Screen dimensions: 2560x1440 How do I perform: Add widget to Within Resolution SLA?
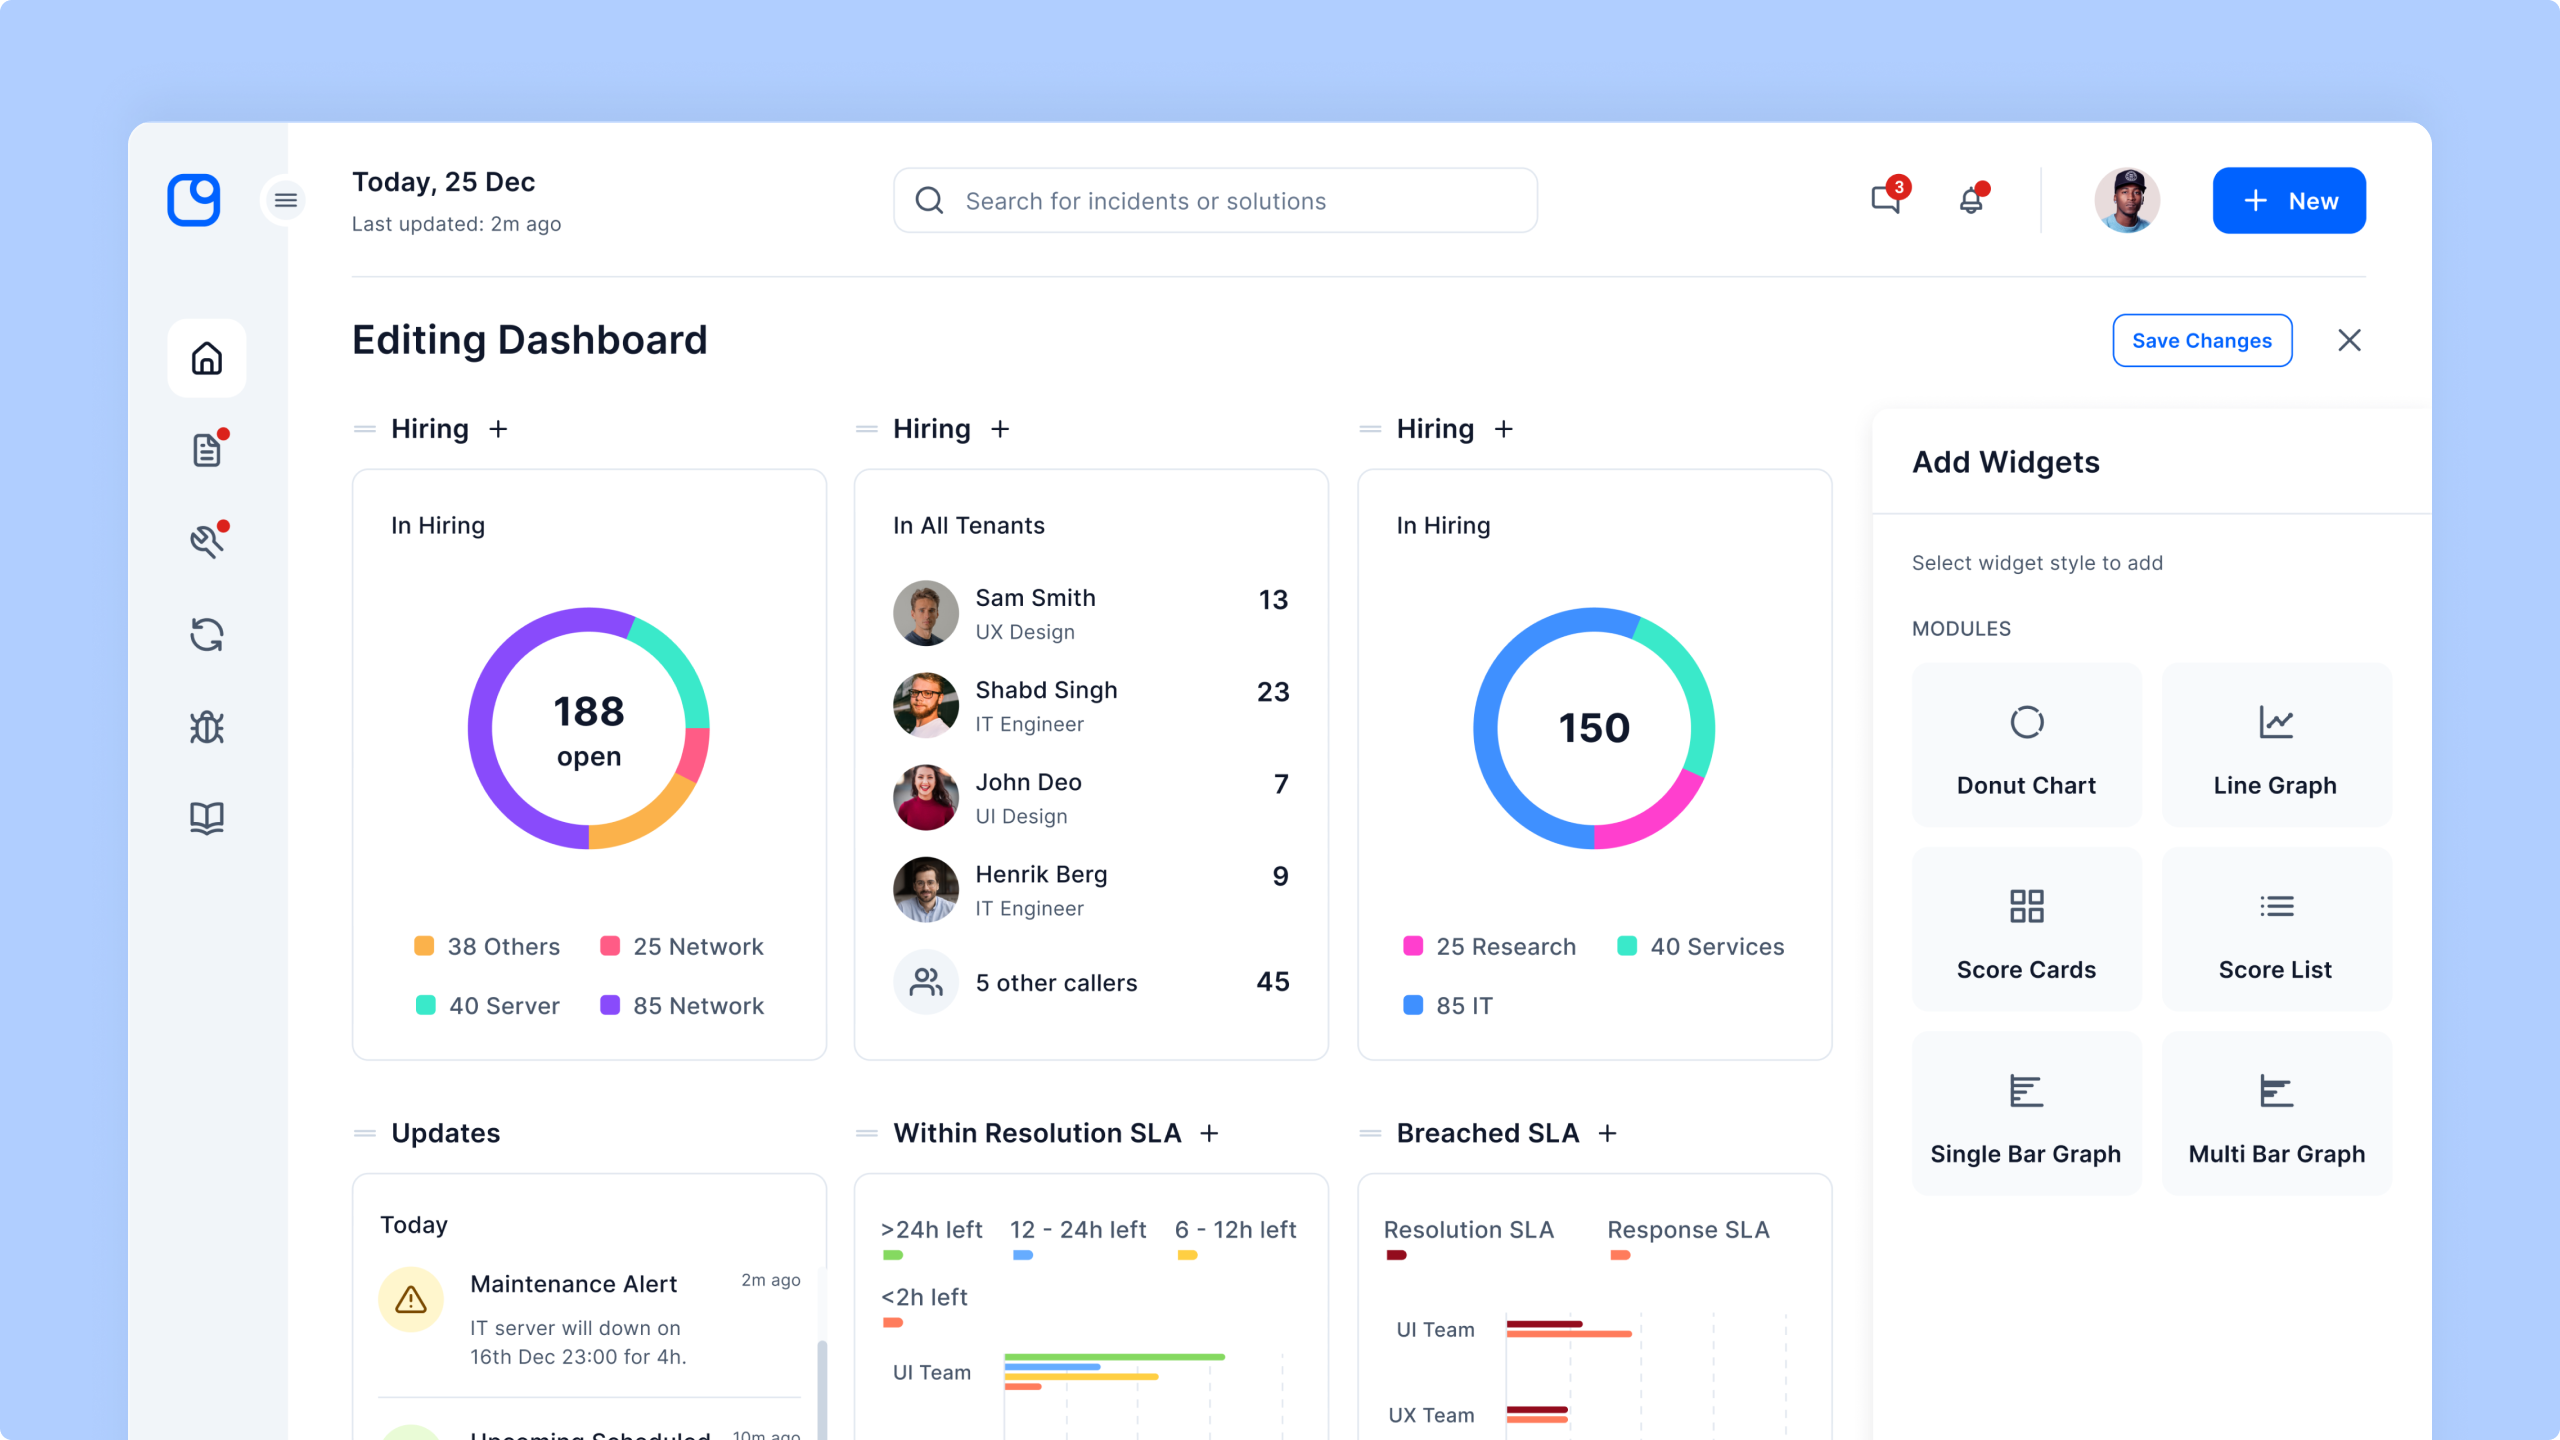coord(1210,1133)
